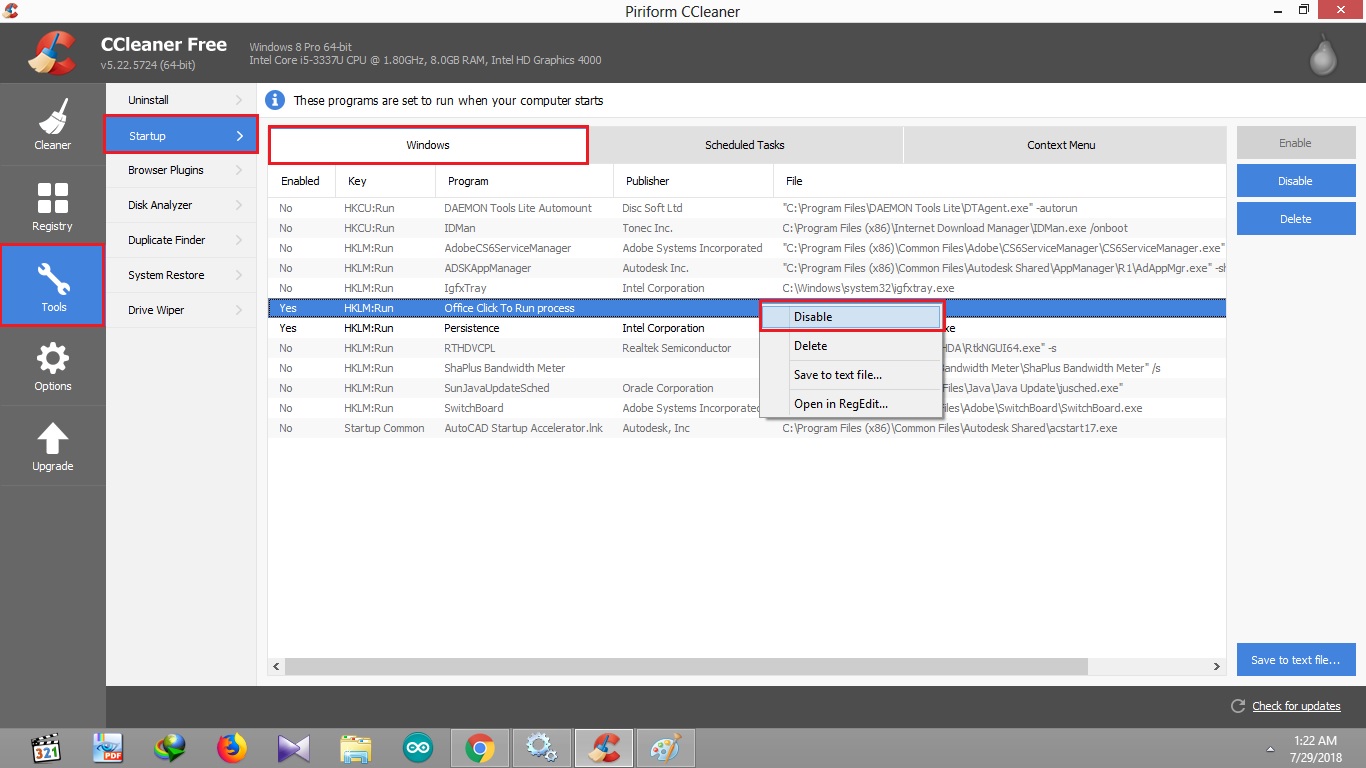1366x768 pixels.
Task: Click the blue Disable button on right
Action: (x=1295, y=181)
